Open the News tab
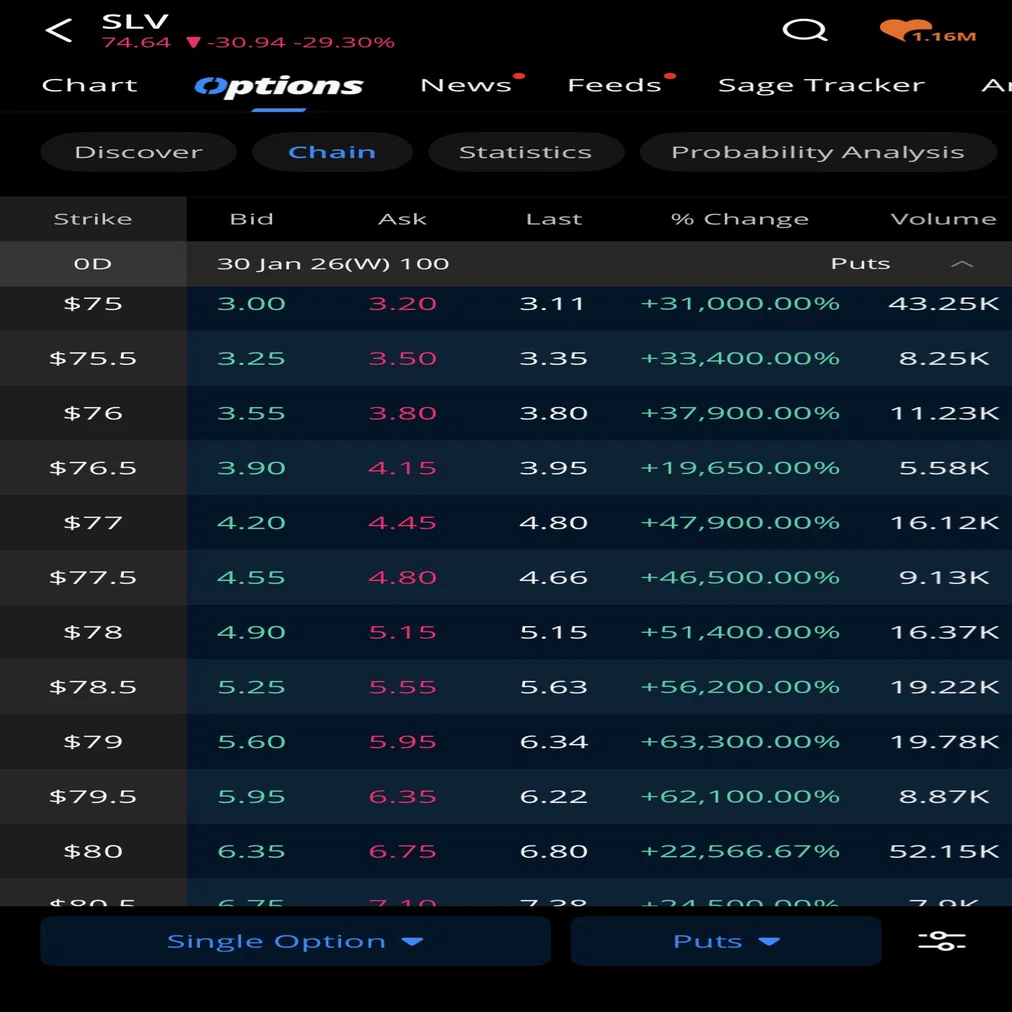 point(466,85)
